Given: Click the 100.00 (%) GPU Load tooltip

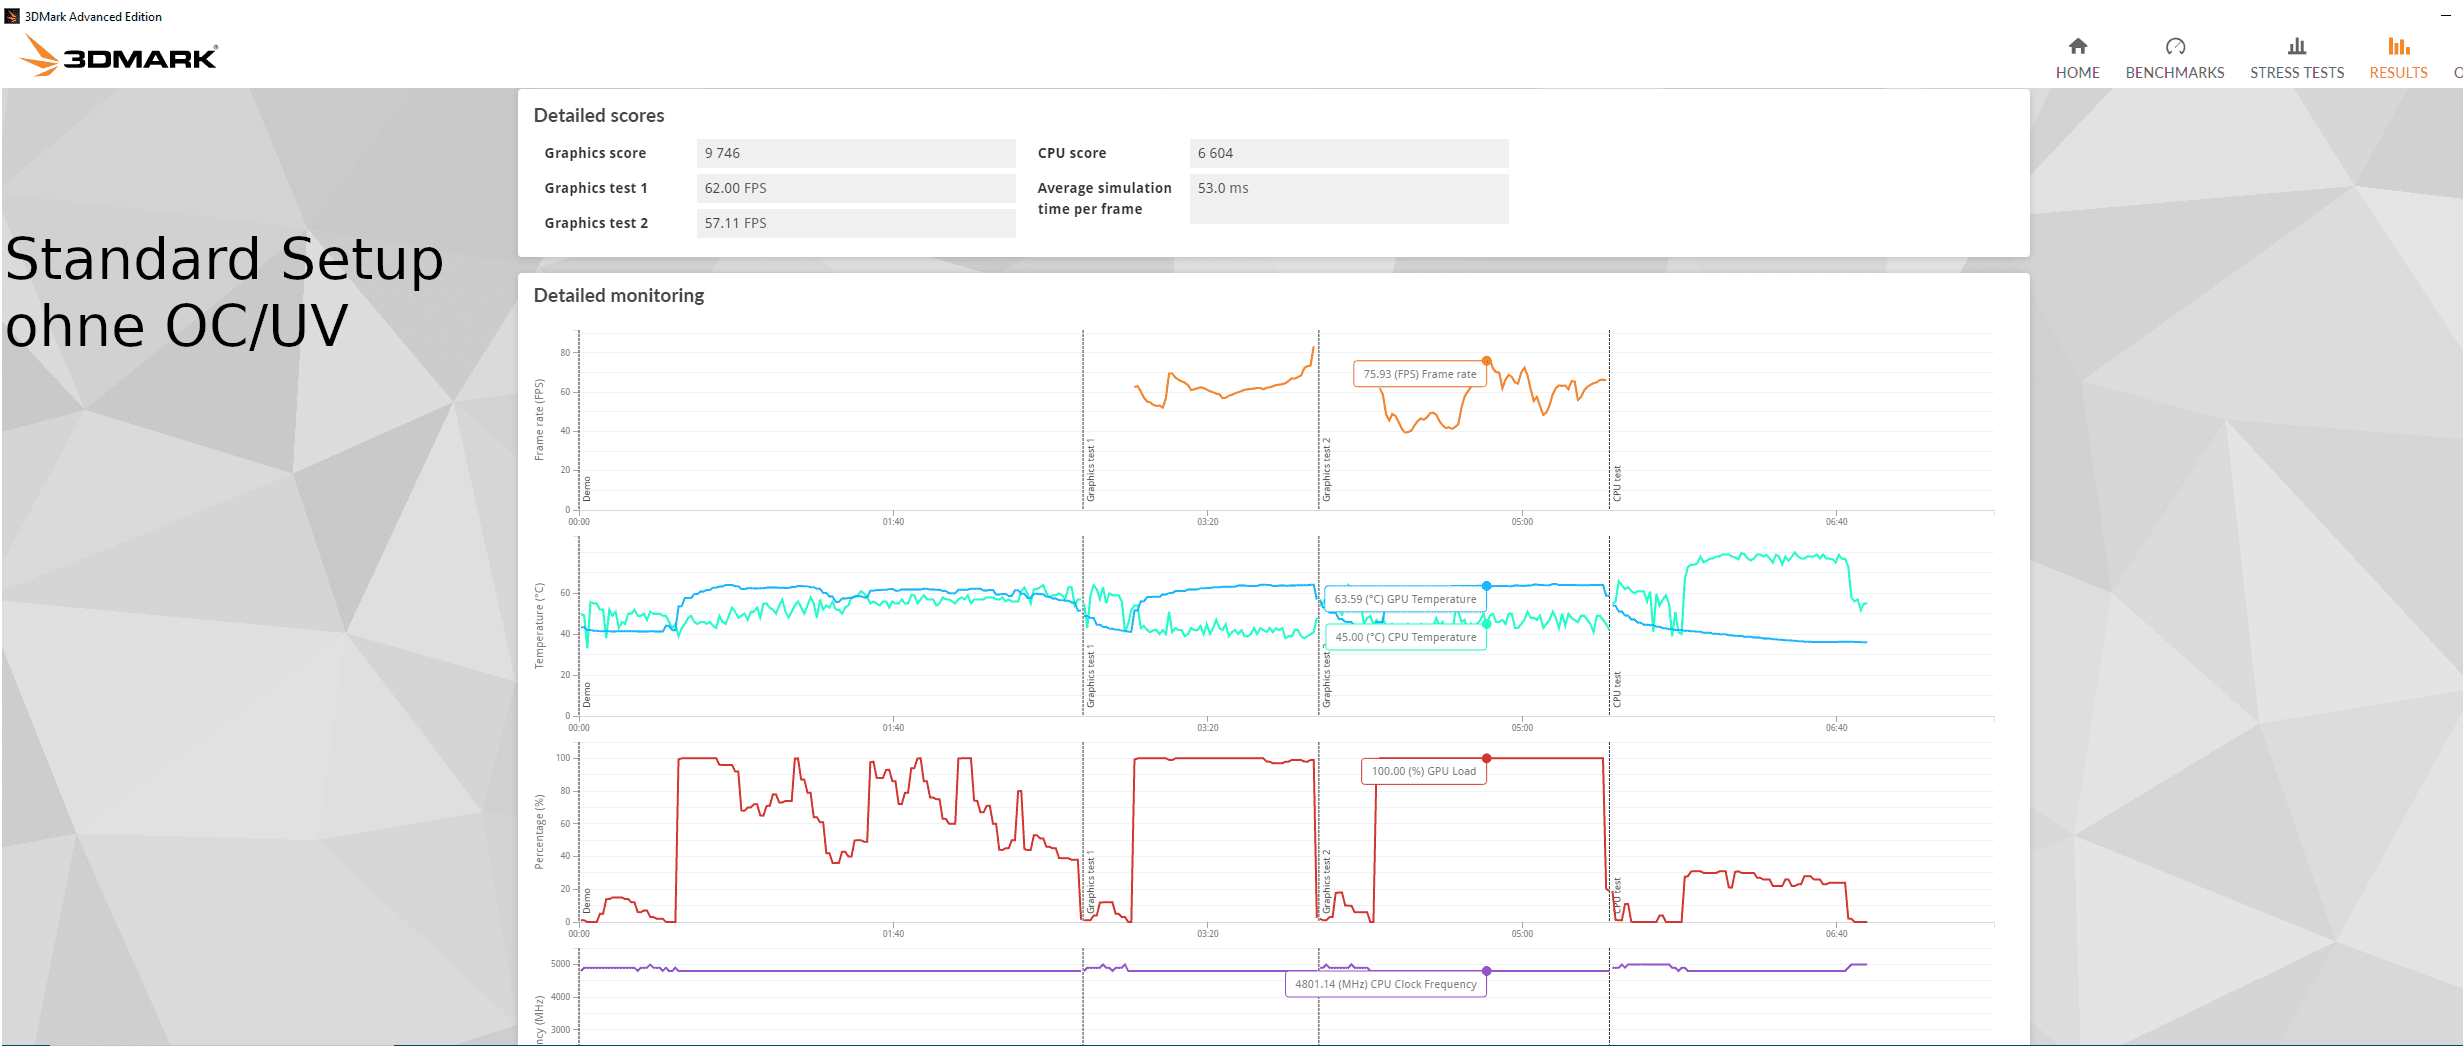Looking at the screenshot, I should (1424, 771).
